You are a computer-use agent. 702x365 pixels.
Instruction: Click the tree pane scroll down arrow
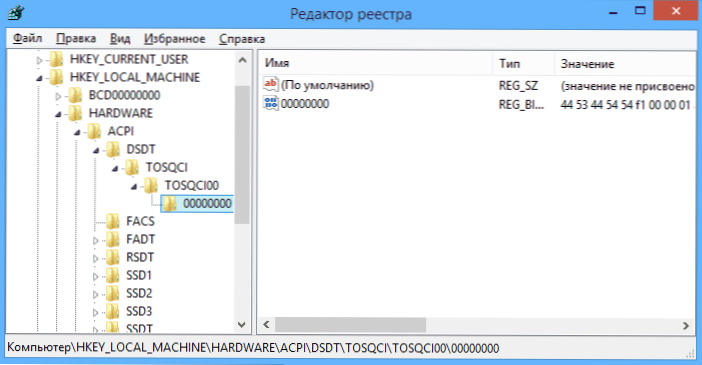click(x=242, y=325)
